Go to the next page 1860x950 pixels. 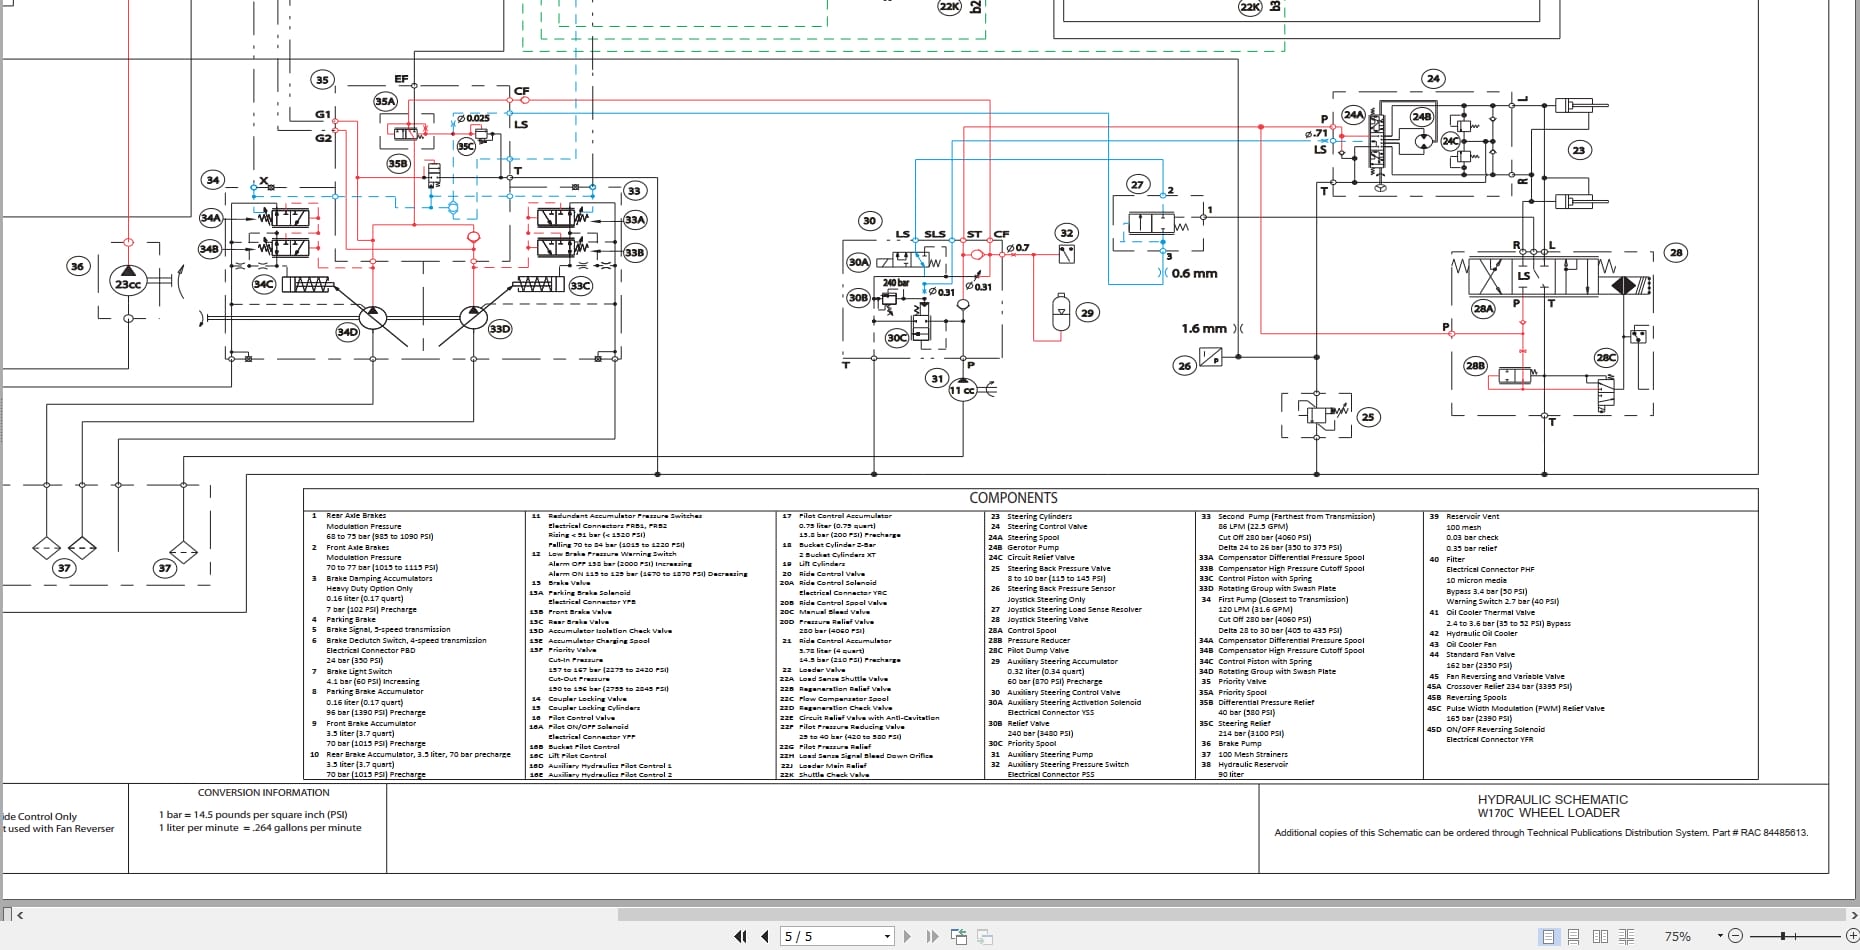click(x=907, y=936)
